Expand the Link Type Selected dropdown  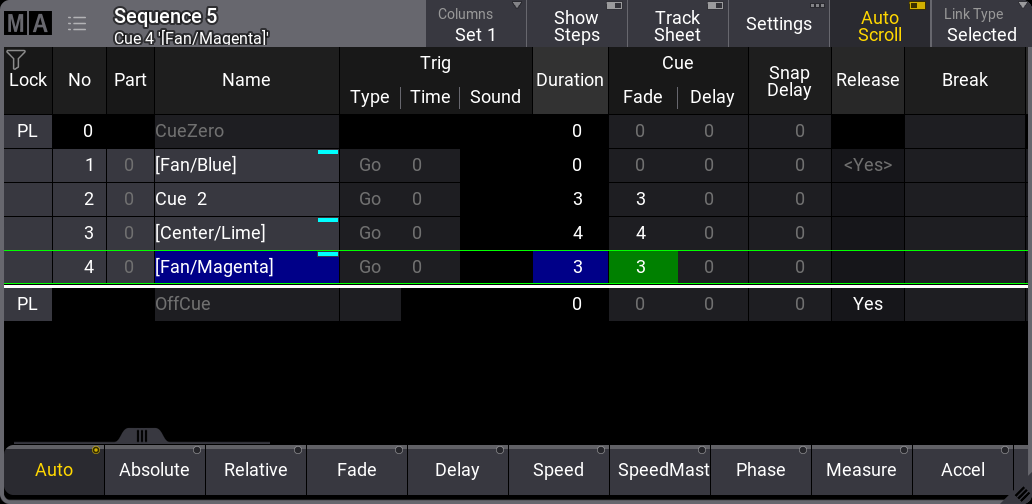(x=980, y=25)
